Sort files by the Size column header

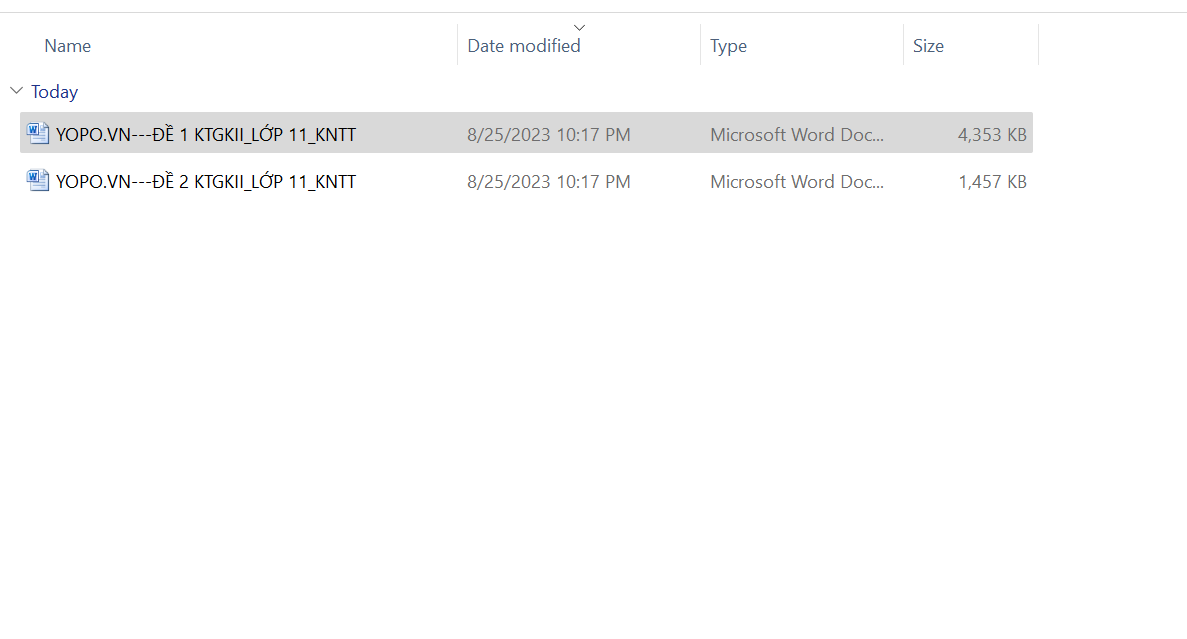[928, 46]
